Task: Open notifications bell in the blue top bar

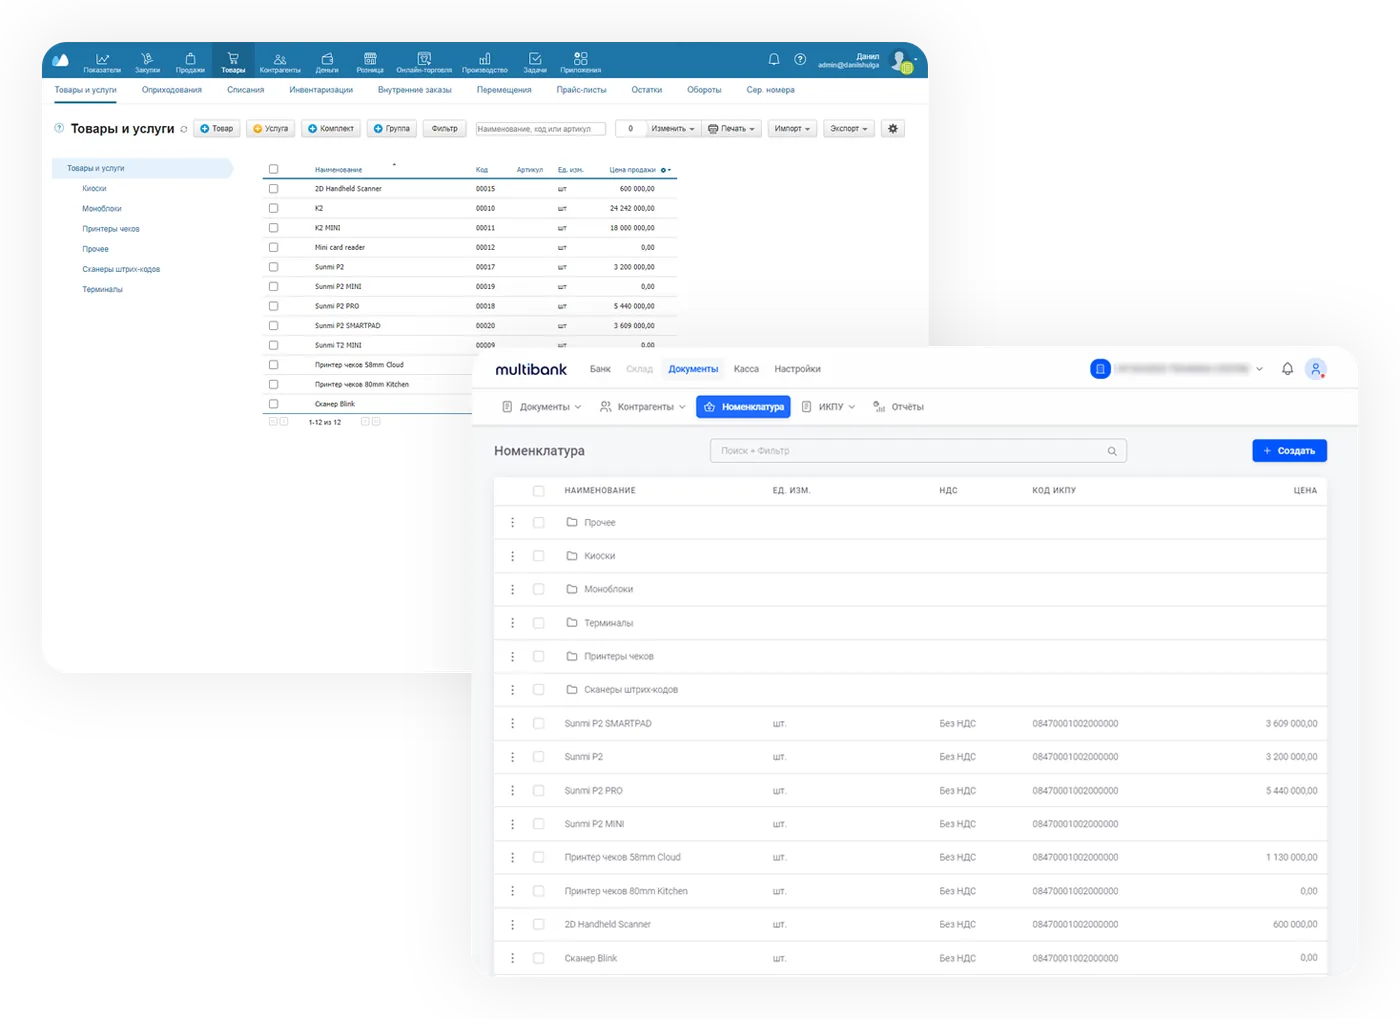Action: pyautogui.click(x=774, y=60)
